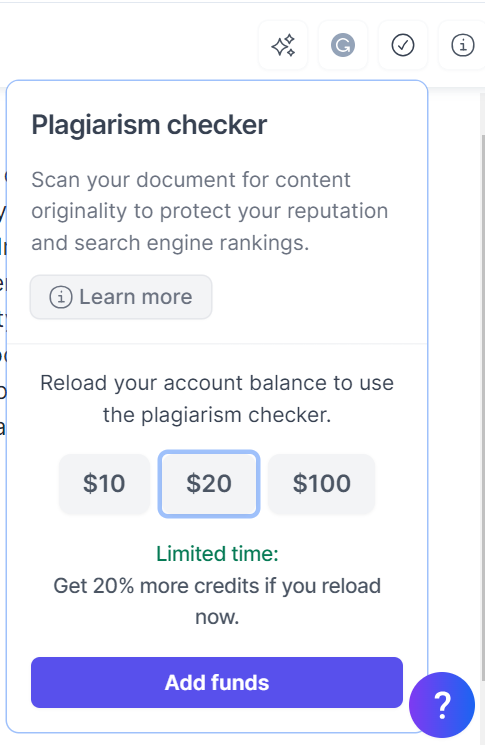Open the purple question mark help bubble
This screenshot has width=485, height=745.
(x=442, y=705)
